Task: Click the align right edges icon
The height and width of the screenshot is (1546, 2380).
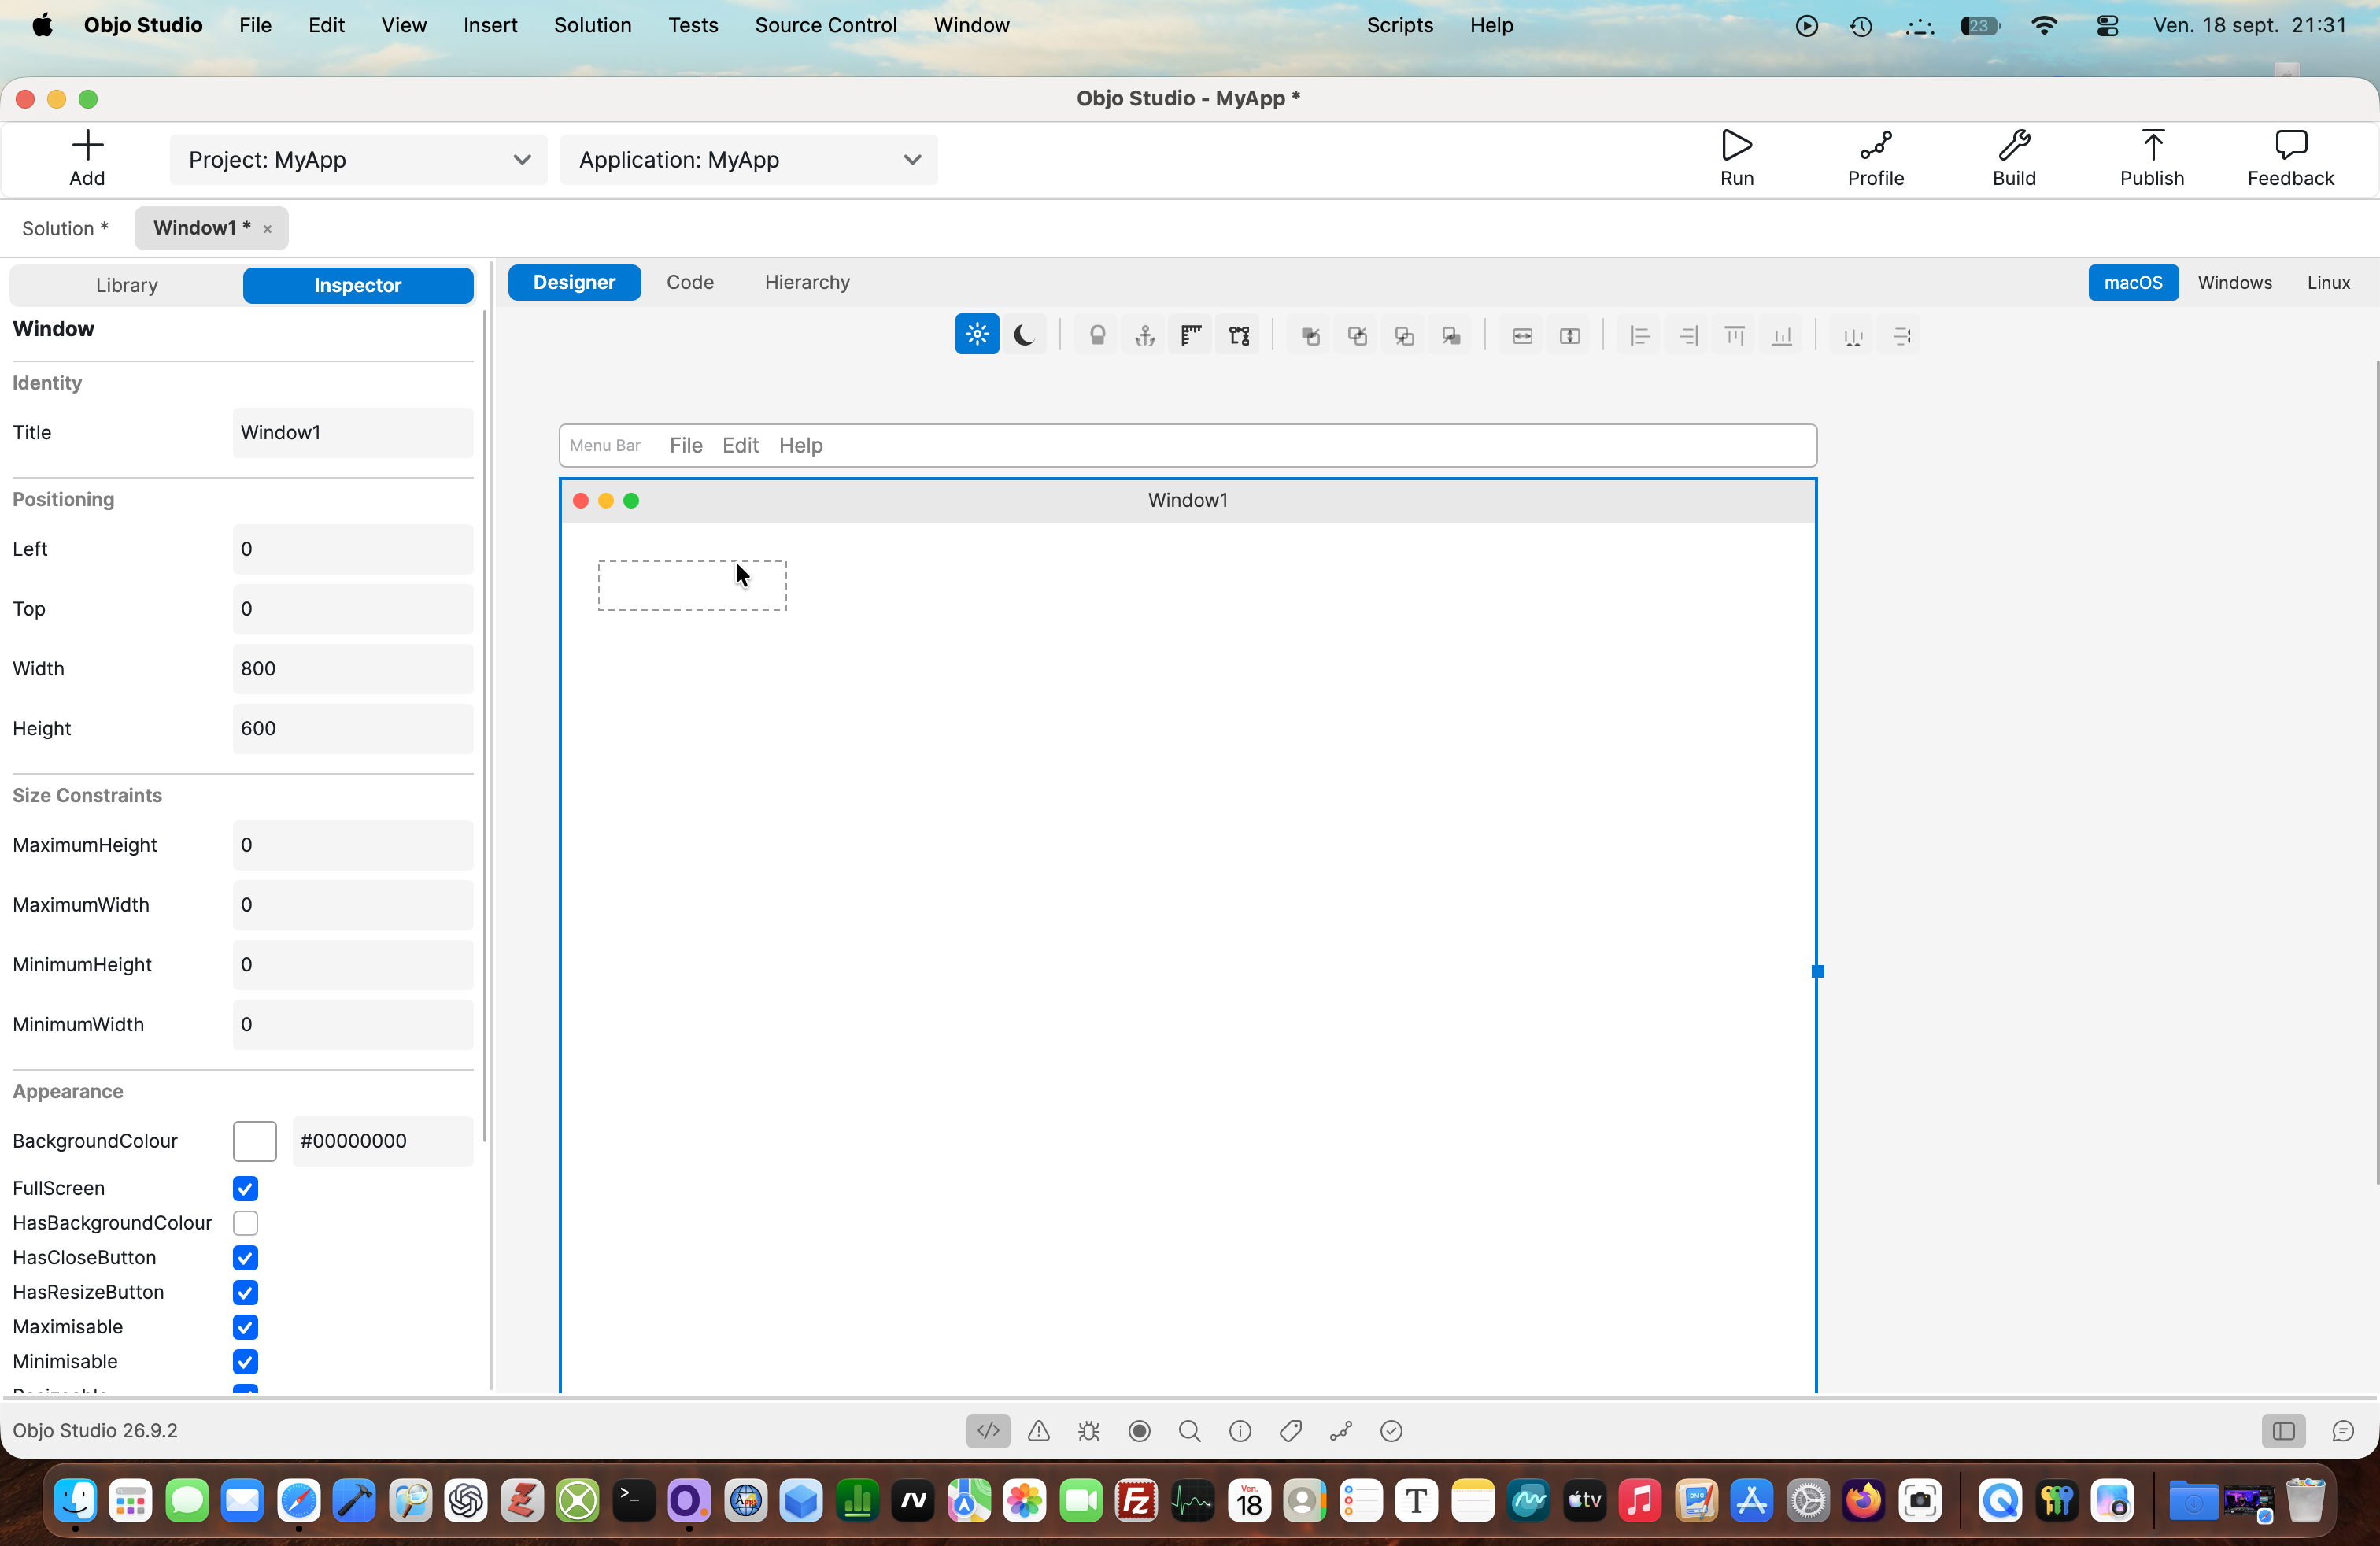Action: tap(1688, 336)
